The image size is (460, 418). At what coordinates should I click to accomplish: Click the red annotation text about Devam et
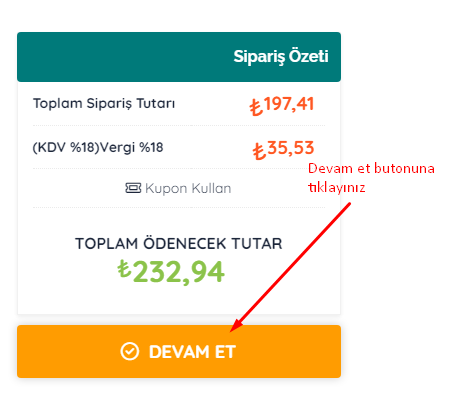point(371,178)
